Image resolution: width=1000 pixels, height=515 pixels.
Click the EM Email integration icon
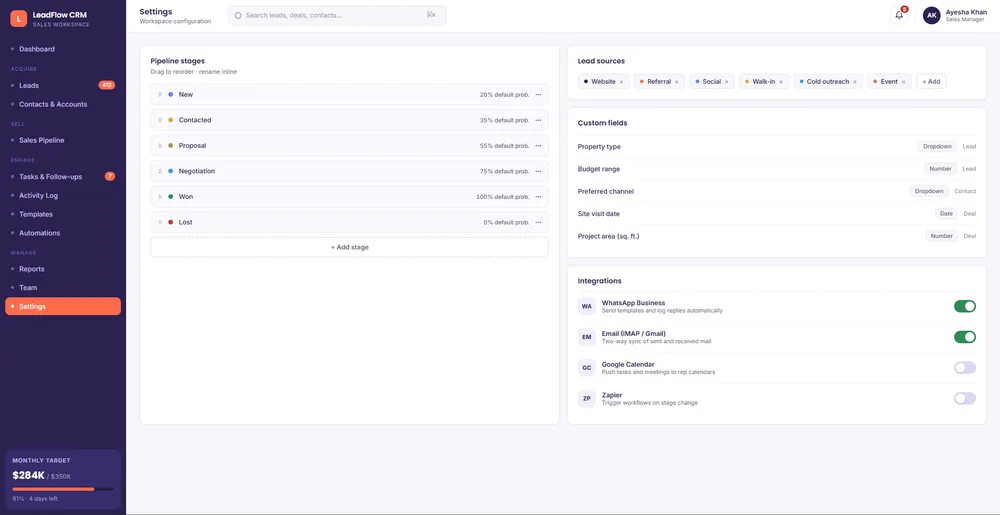[587, 337]
